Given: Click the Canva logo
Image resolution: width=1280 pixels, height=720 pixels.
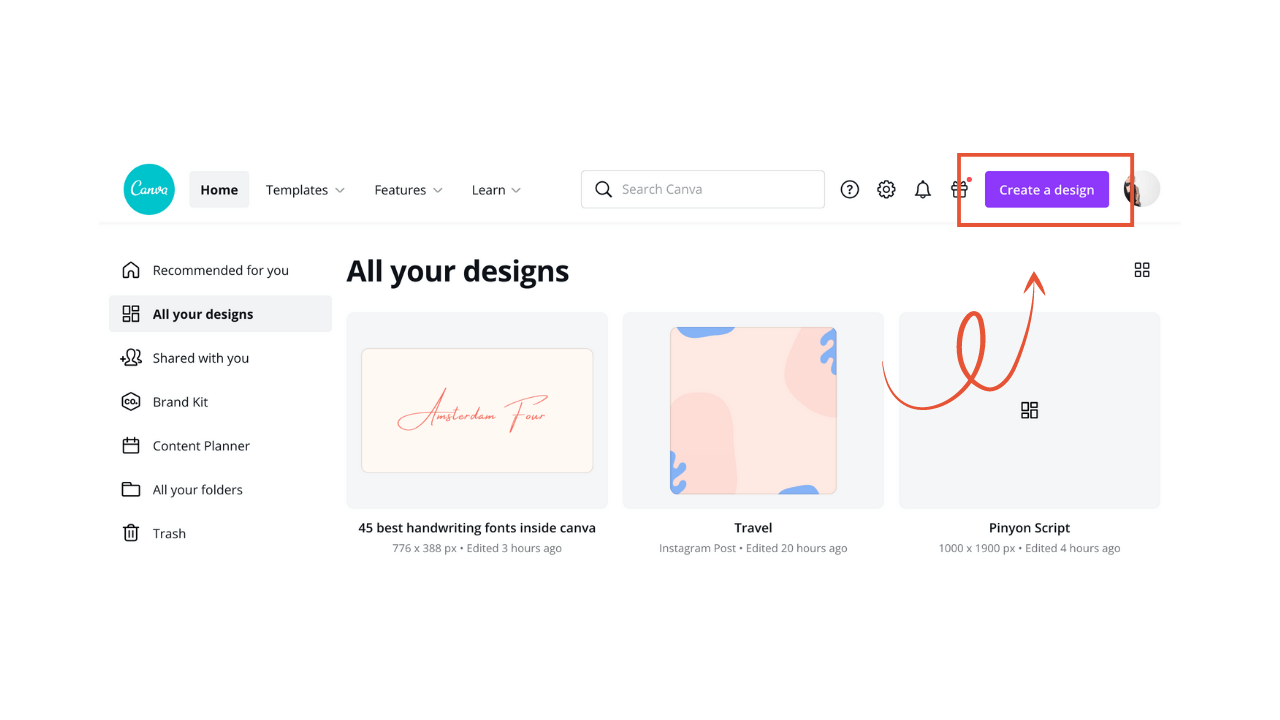Looking at the screenshot, I should [148, 189].
